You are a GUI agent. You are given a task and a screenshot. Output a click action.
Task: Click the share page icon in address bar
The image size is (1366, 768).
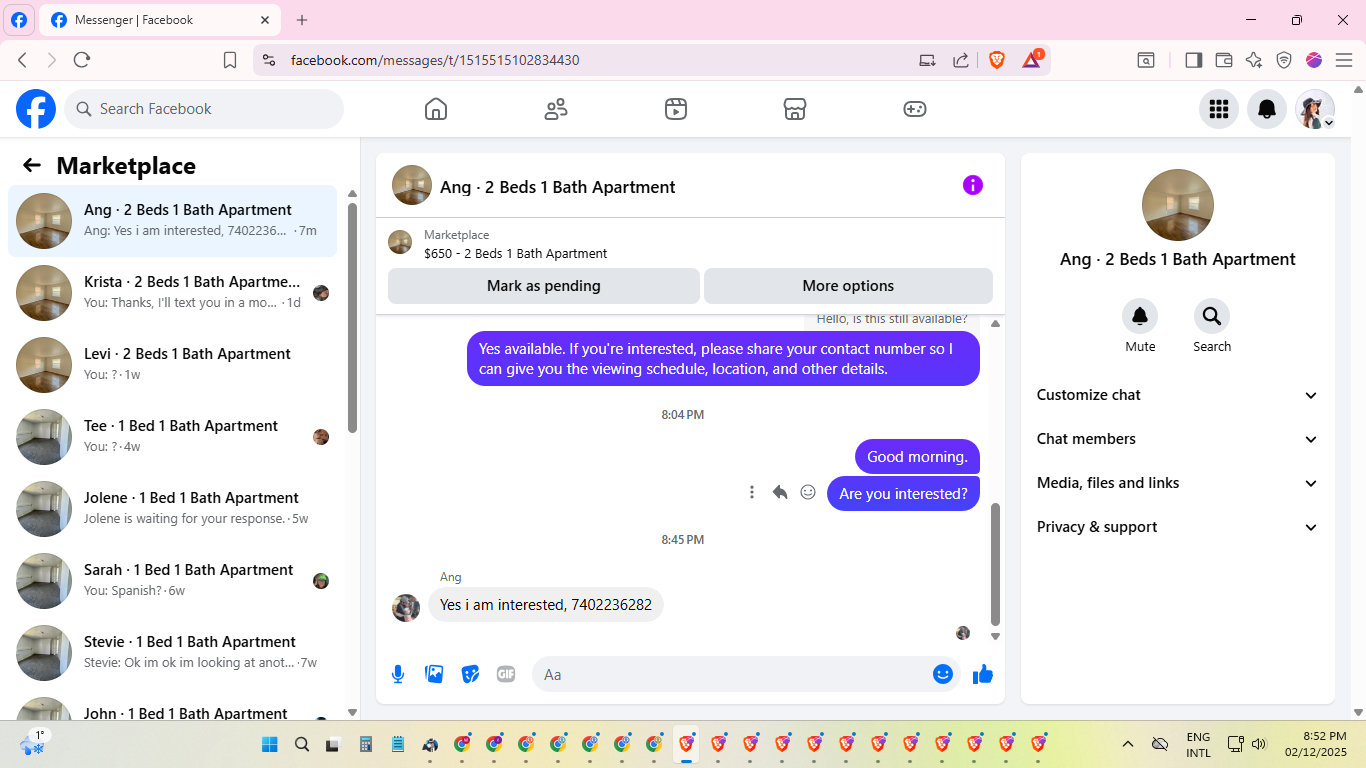(x=961, y=60)
